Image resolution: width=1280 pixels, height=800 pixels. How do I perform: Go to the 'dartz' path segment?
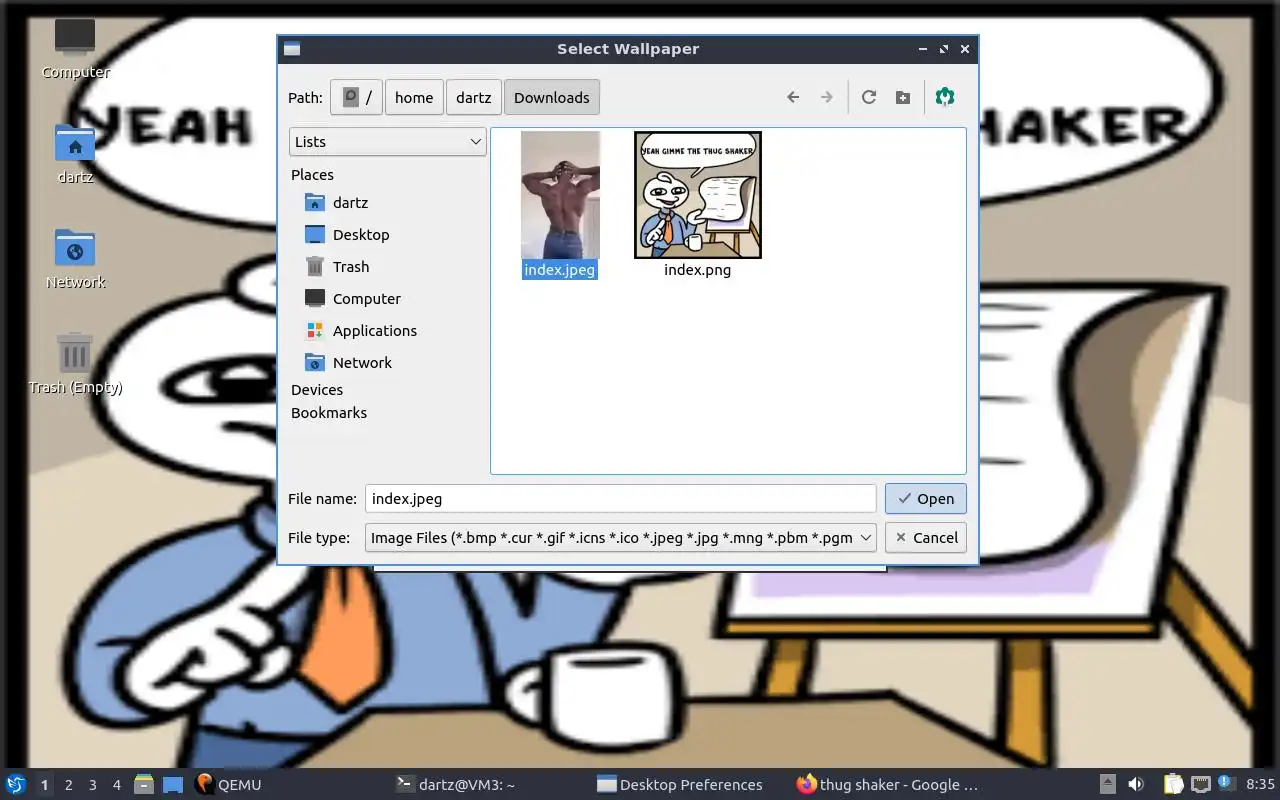pyautogui.click(x=474, y=97)
